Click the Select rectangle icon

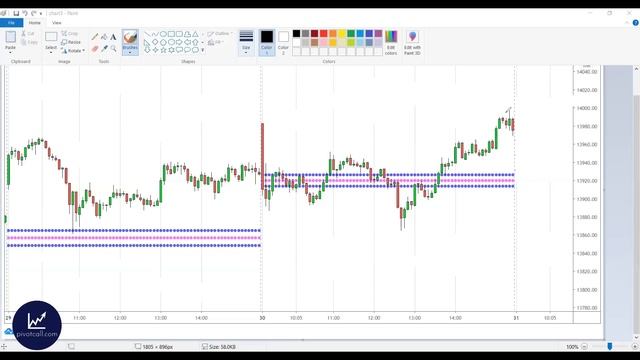(x=51, y=37)
